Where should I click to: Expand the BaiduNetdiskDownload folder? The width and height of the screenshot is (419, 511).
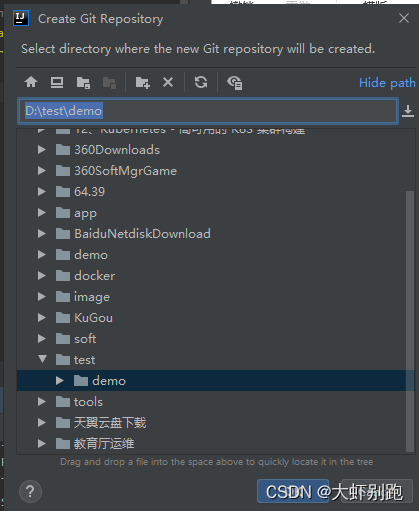(x=42, y=233)
